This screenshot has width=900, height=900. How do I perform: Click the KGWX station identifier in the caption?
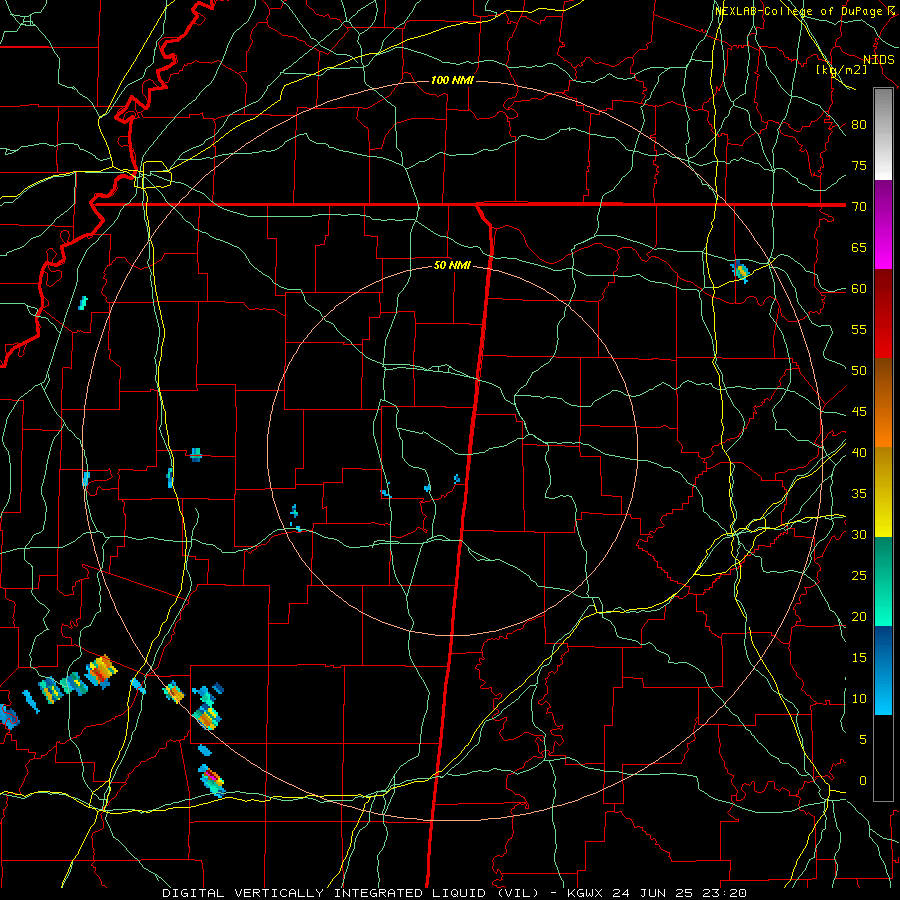click(x=585, y=893)
